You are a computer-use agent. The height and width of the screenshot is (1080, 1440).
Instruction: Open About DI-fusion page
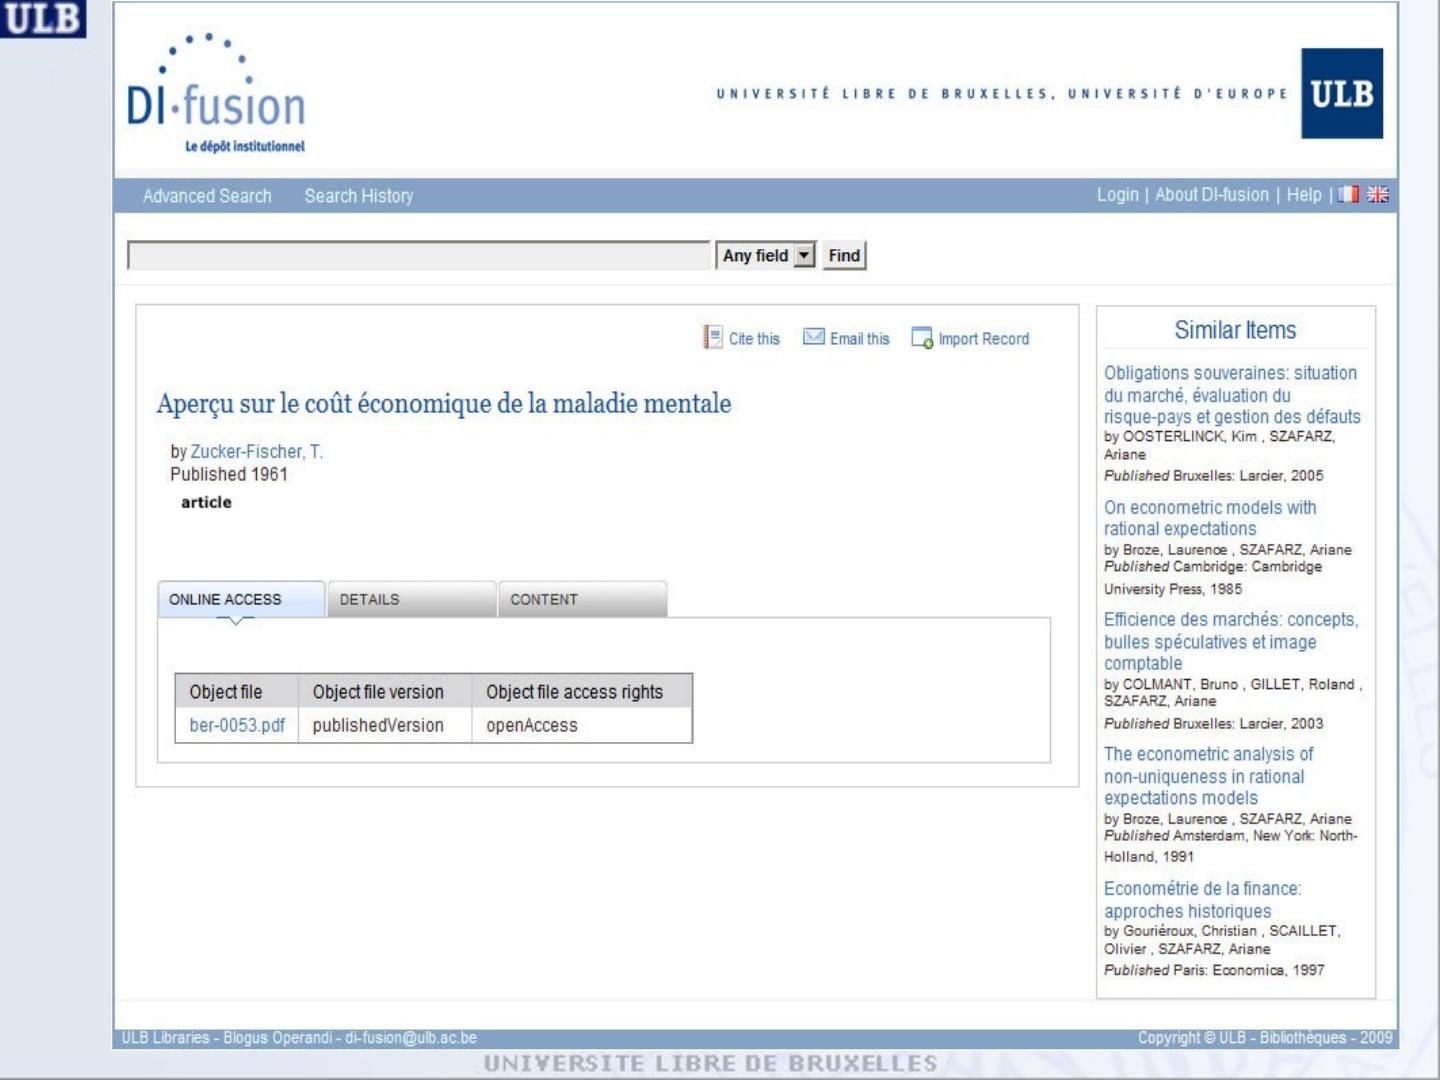pos(1212,195)
